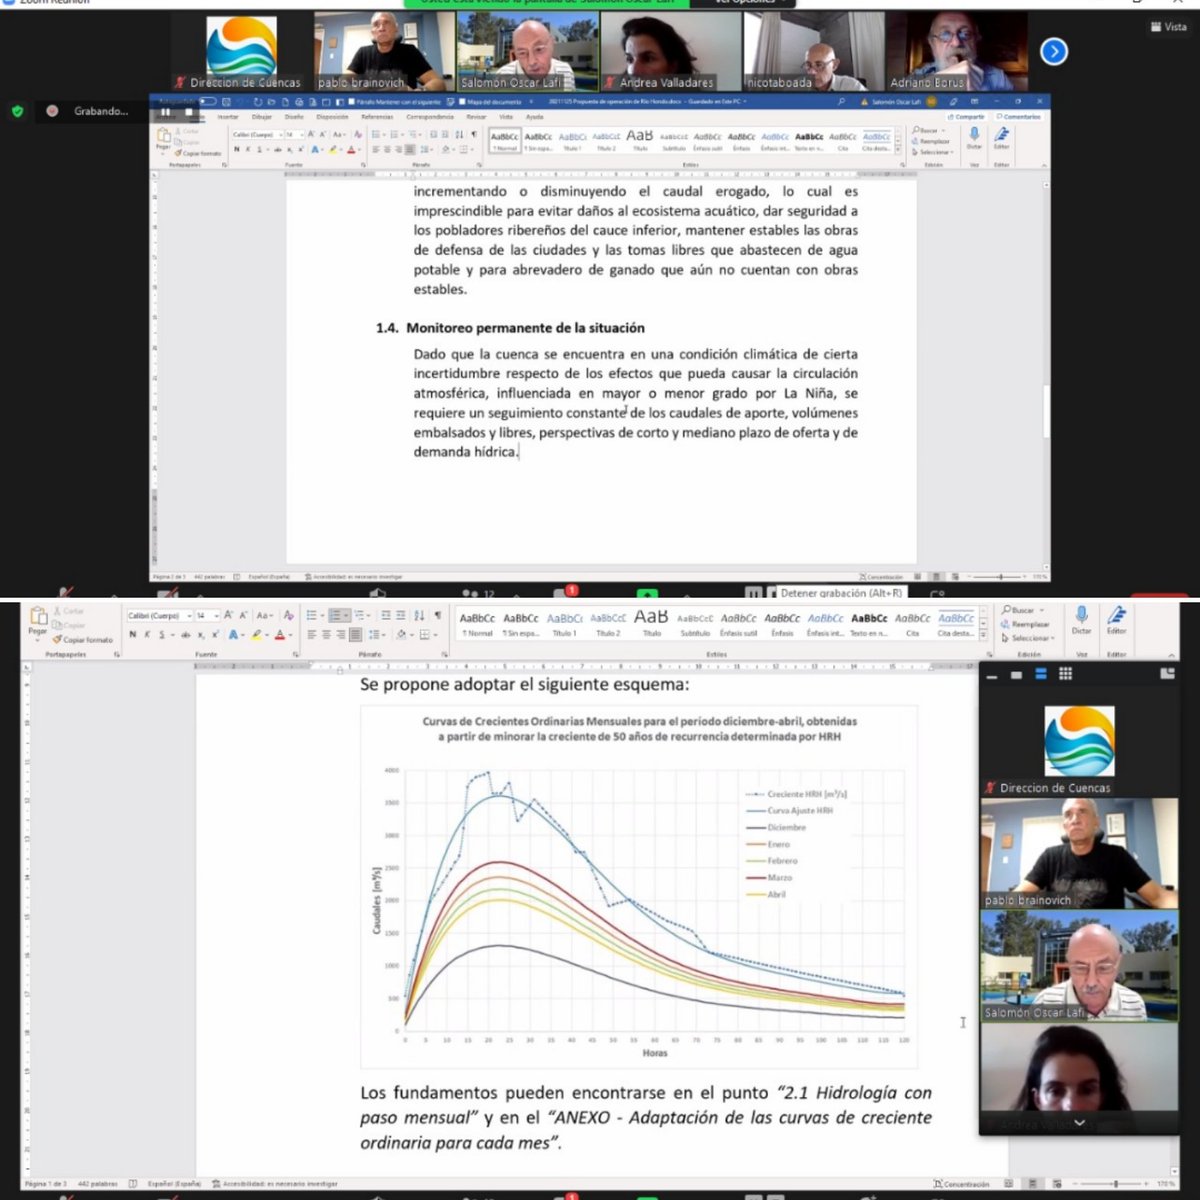Viewport: 1200px width, 1200px height.
Task: Open the font size 14 dropdown in bottom ribbon
Action: click(216, 616)
